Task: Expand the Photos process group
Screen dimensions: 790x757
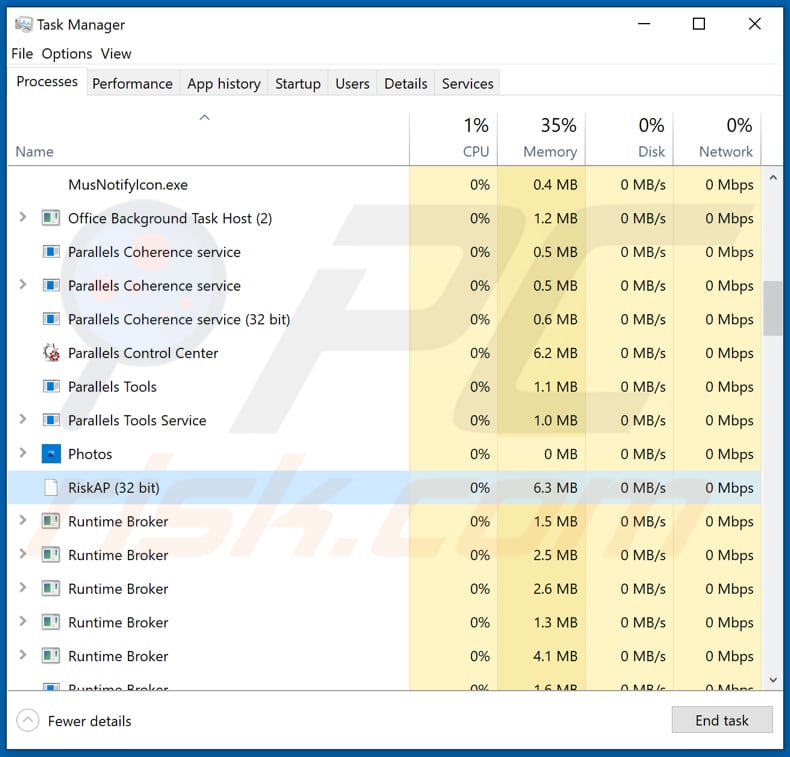Action: [23, 453]
